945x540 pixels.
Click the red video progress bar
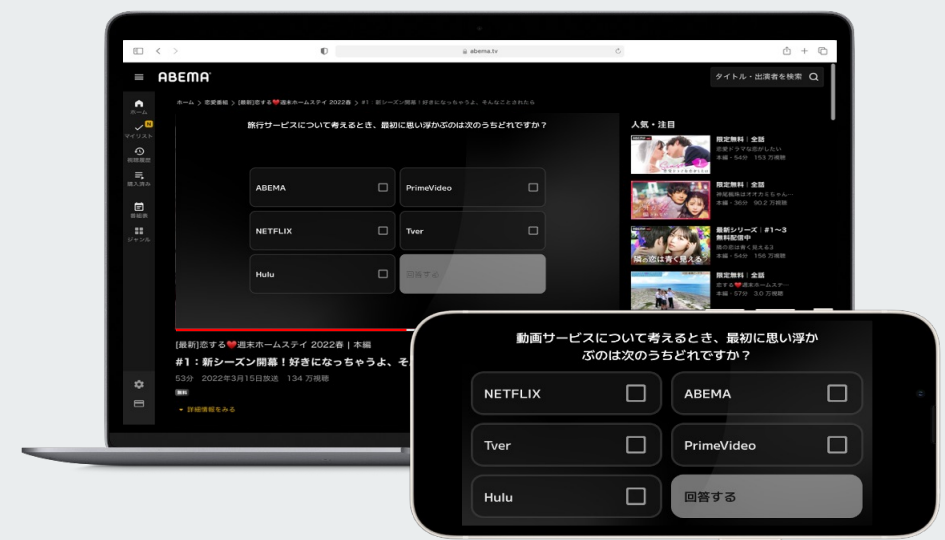point(292,330)
